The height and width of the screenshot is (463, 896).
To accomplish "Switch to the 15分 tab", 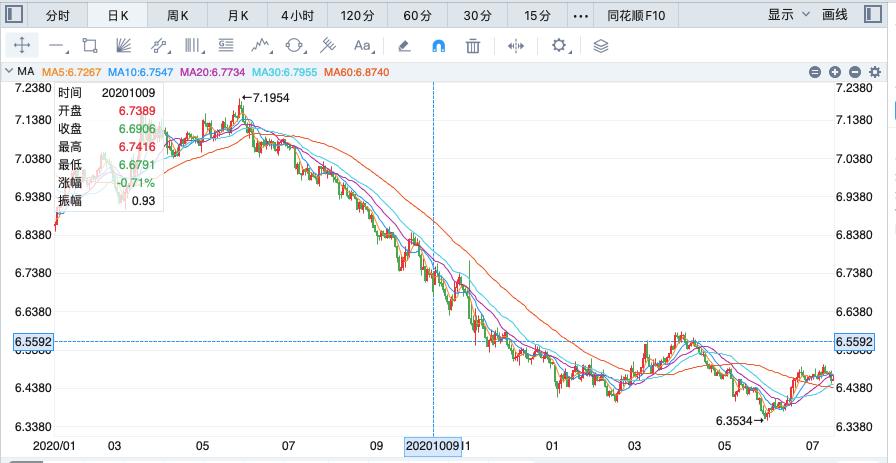I will 537,15.
